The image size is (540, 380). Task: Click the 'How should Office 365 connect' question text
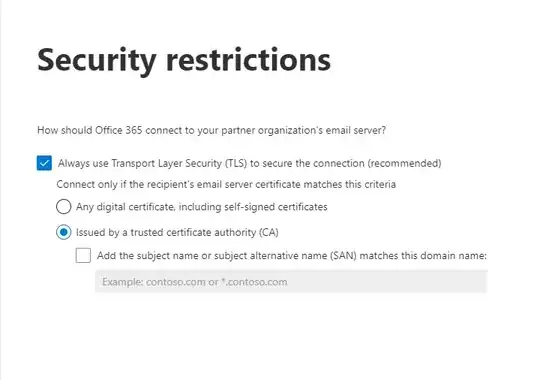211,130
